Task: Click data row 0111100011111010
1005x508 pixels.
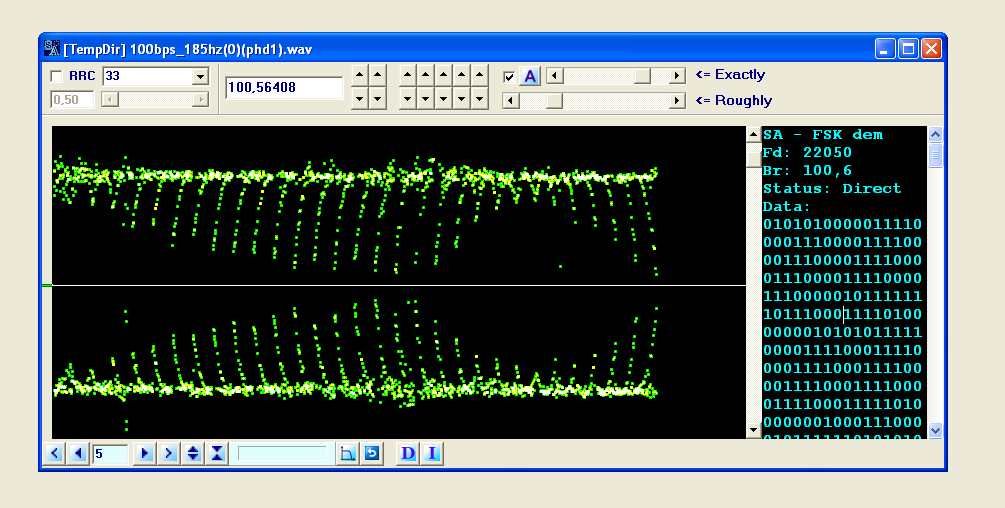Action: click(842, 404)
